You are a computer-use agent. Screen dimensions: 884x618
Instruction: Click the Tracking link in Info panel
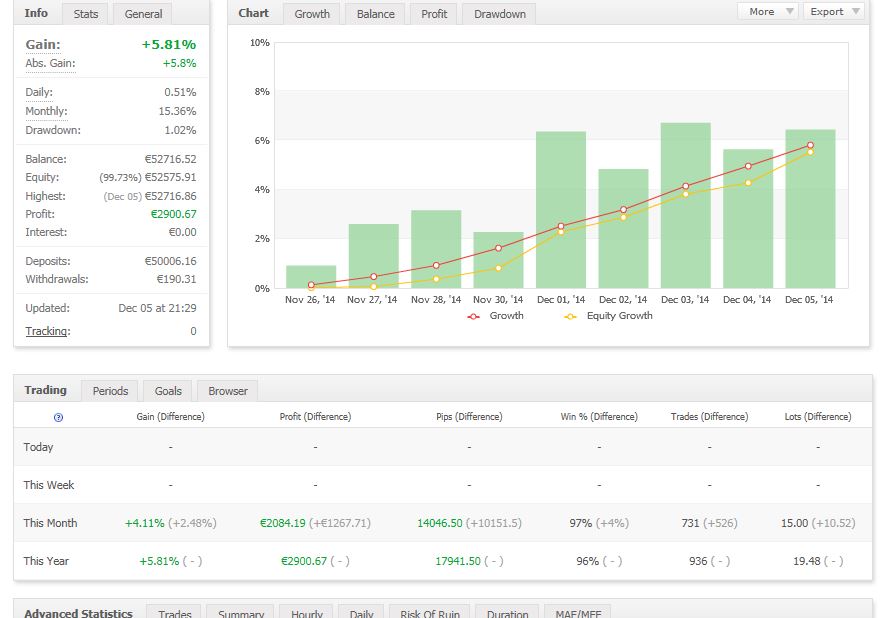[x=47, y=331]
